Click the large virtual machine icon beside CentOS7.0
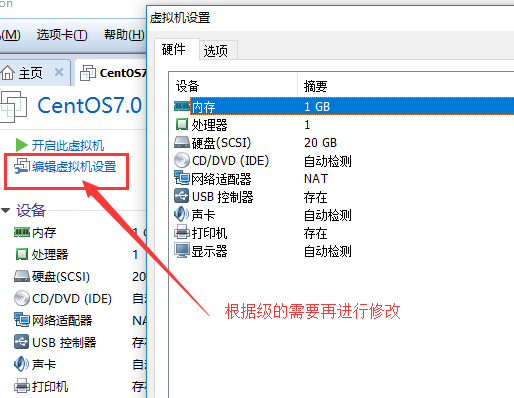 click(13, 107)
